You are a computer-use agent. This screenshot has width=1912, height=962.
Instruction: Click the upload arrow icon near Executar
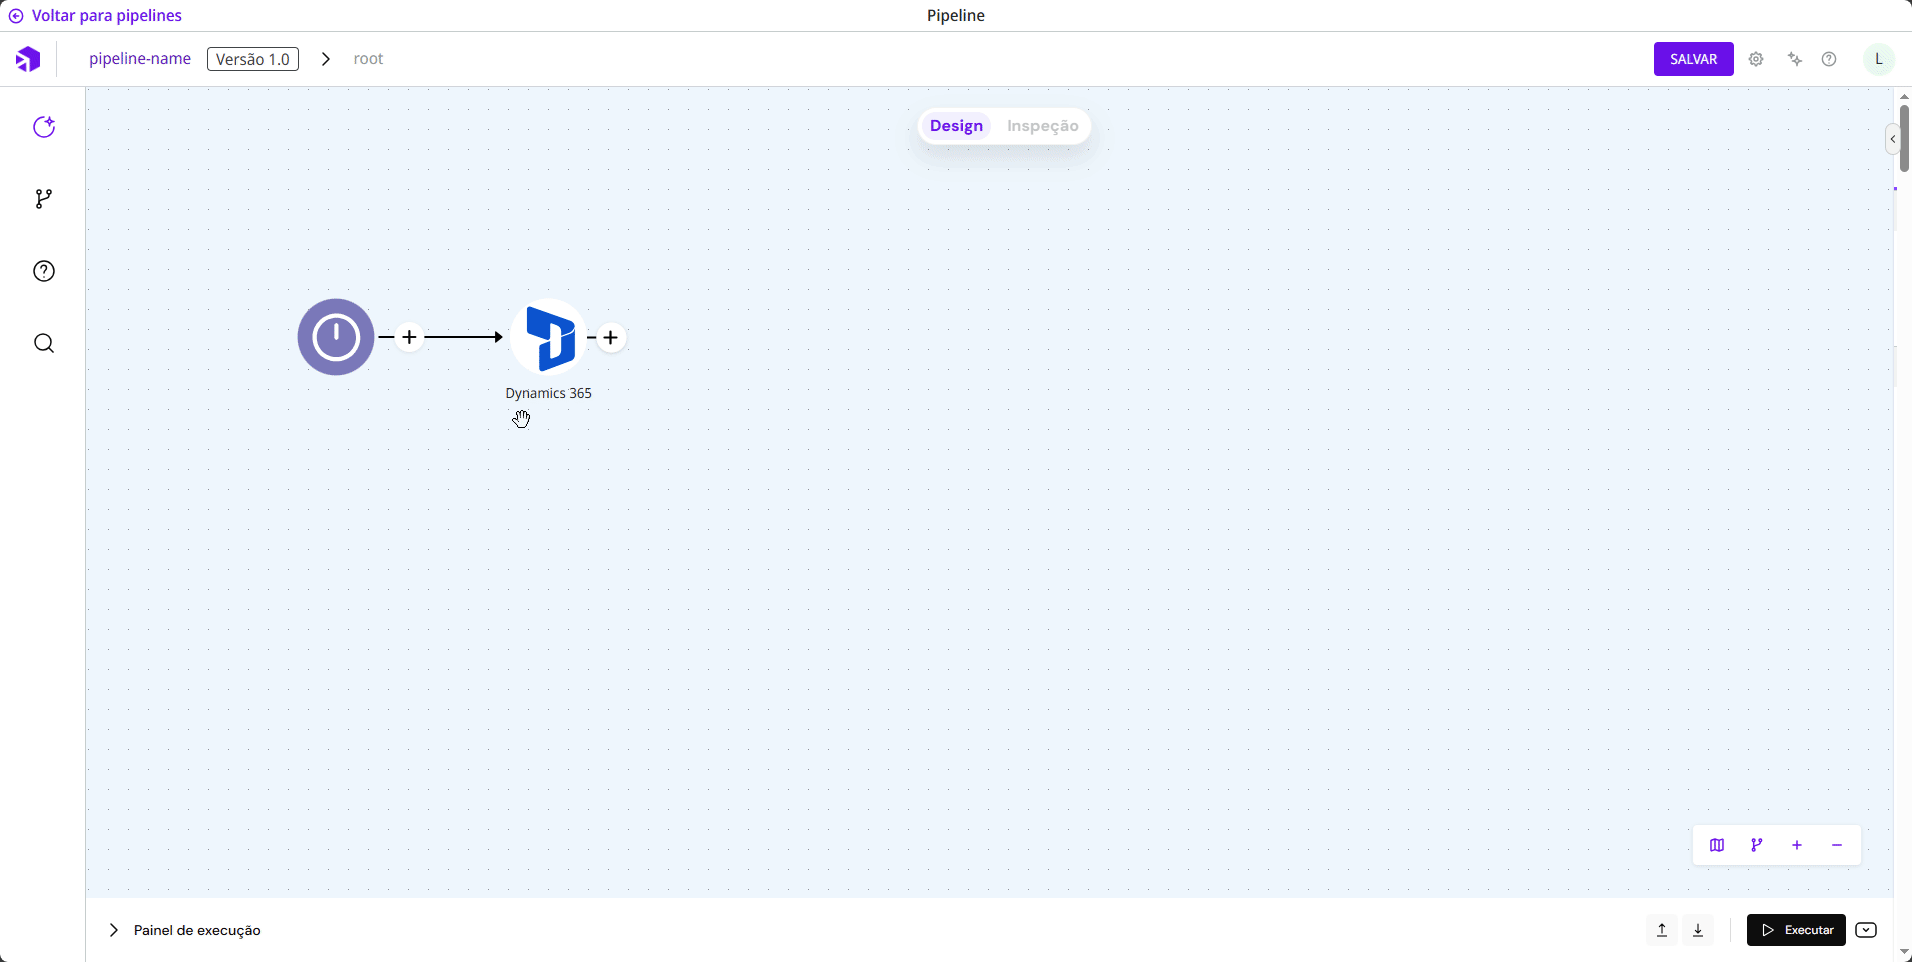point(1662,930)
